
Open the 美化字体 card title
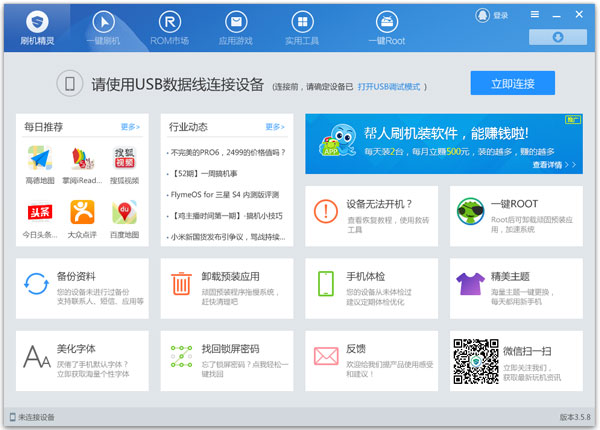coord(76,349)
